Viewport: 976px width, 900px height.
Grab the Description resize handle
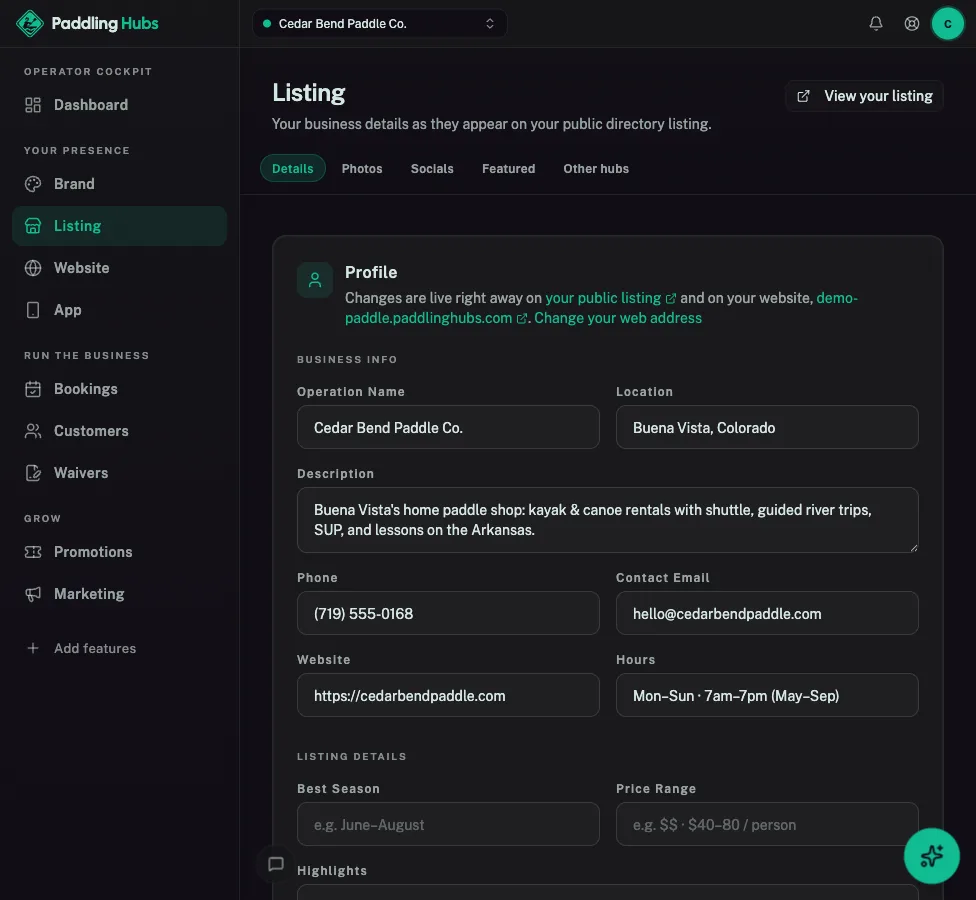[x=914, y=548]
